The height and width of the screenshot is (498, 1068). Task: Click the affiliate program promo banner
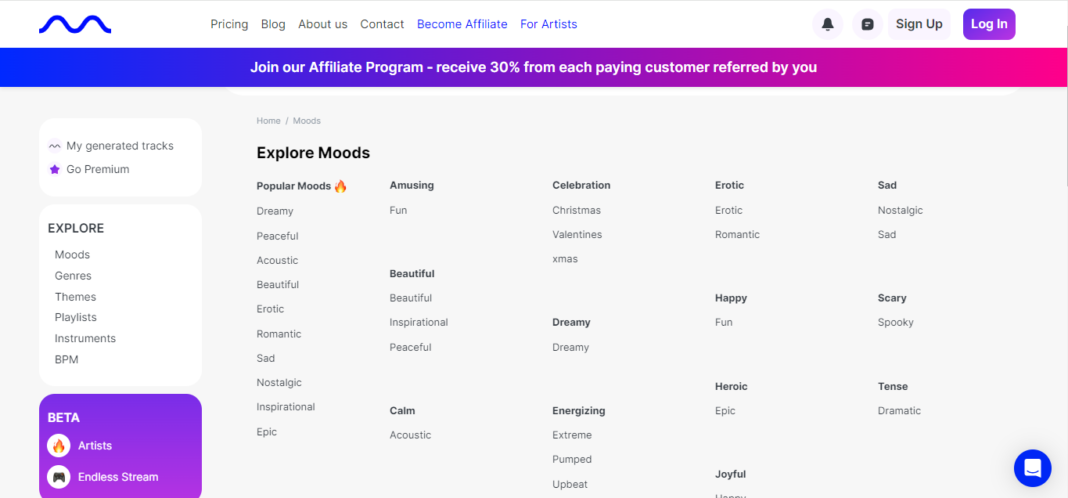[534, 68]
